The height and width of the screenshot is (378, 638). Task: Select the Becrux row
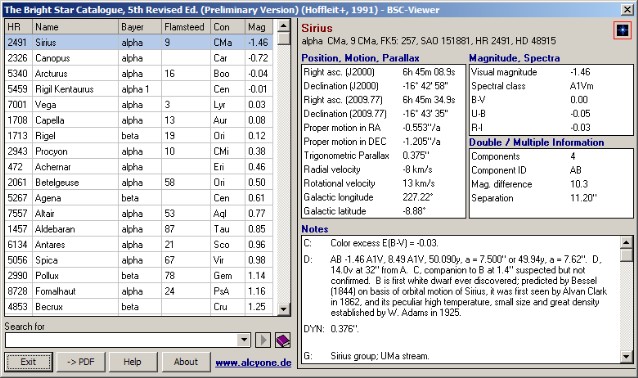click(139, 307)
